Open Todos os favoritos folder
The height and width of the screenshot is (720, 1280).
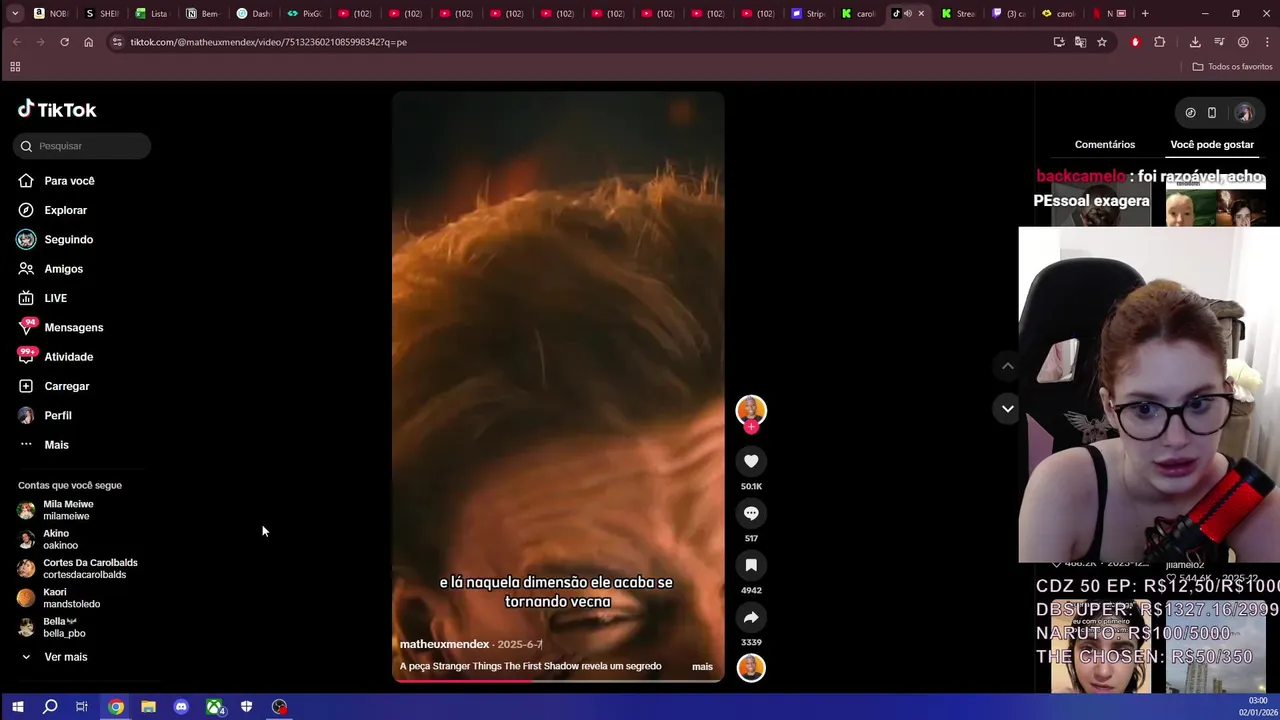point(1232,67)
